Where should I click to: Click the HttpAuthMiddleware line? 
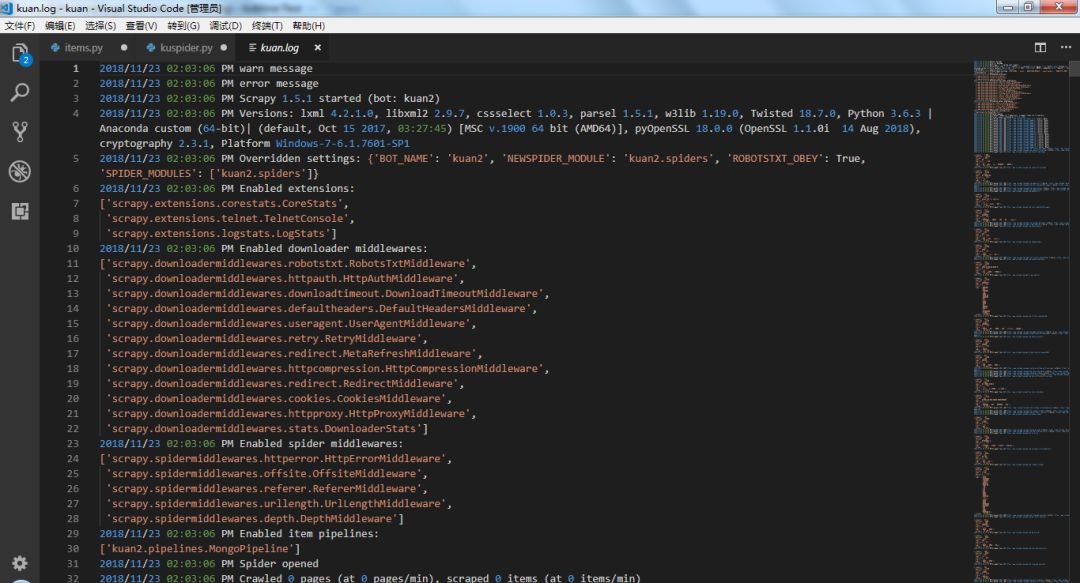[284, 278]
